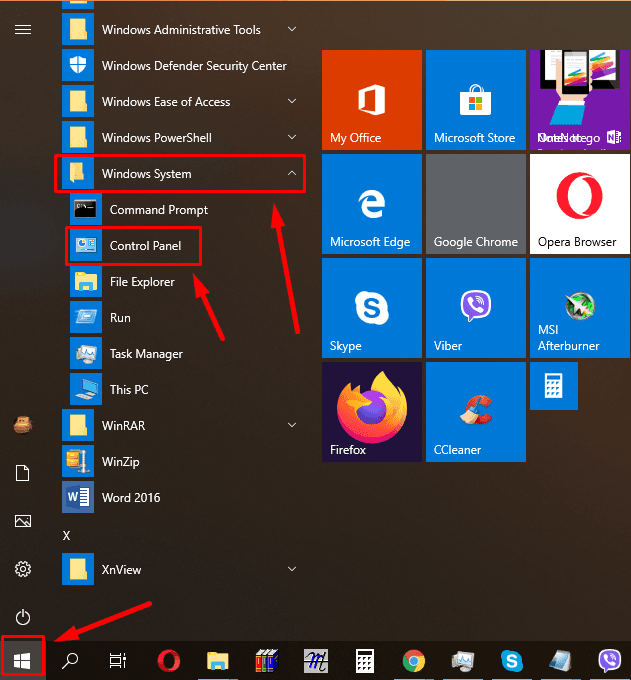Expand the WinRAR folder chevron
Screen dimensions: 631x680
tap(292, 425)
